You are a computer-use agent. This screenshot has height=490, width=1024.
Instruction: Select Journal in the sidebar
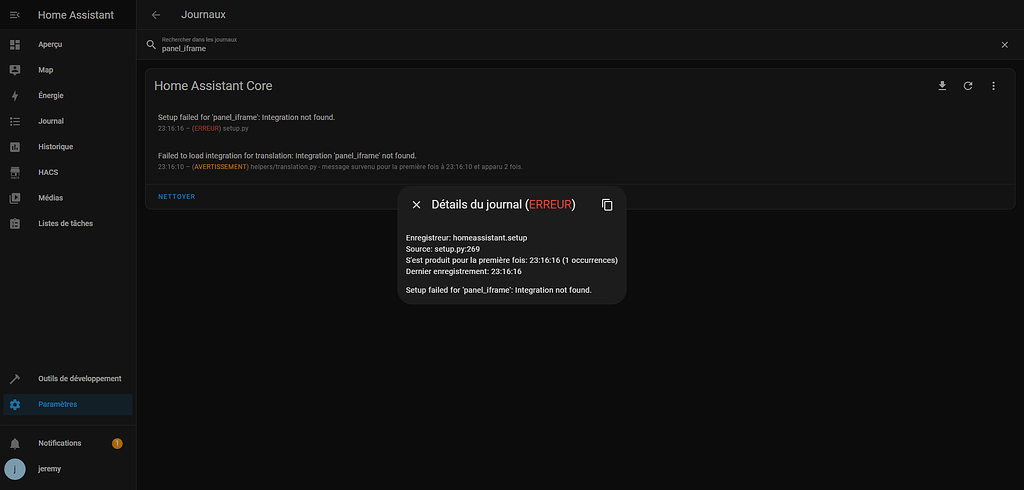pyautogui.click(x=51, y=121)
